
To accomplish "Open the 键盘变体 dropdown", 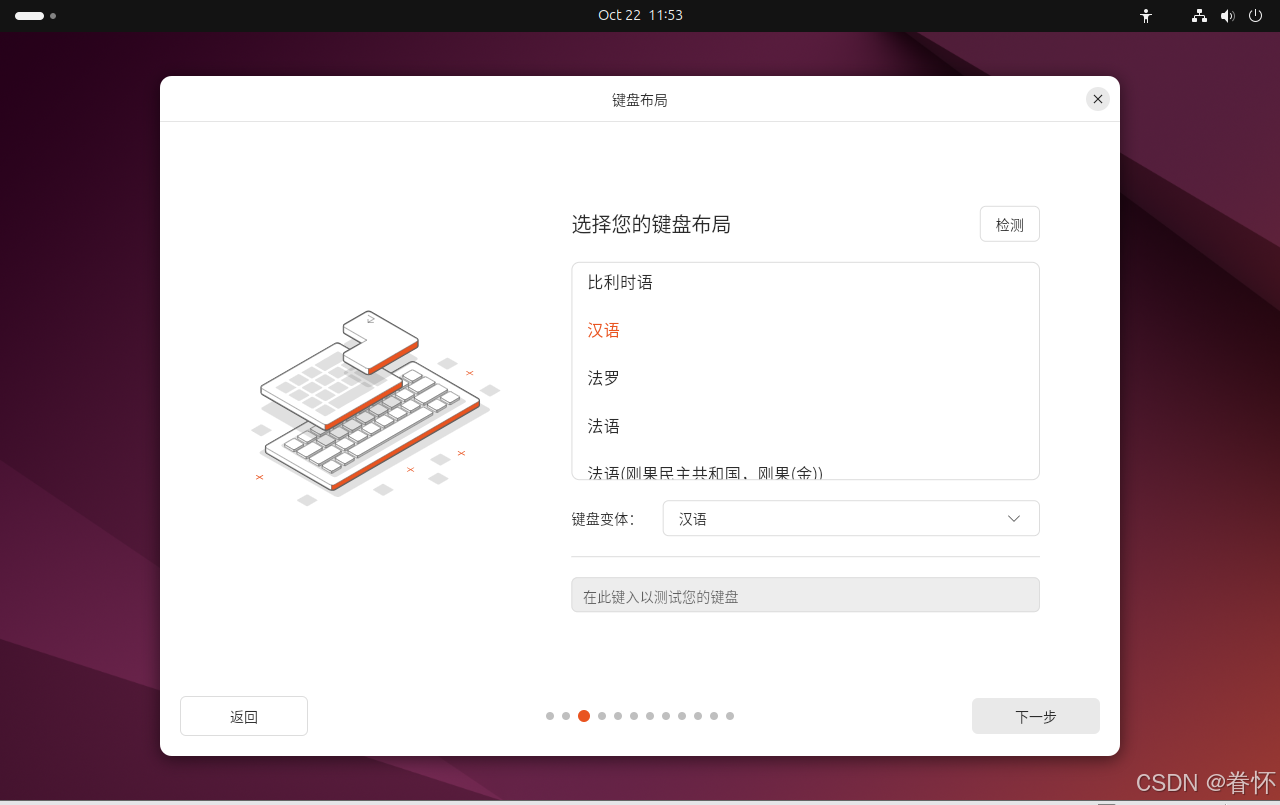I will click(851, 519).
